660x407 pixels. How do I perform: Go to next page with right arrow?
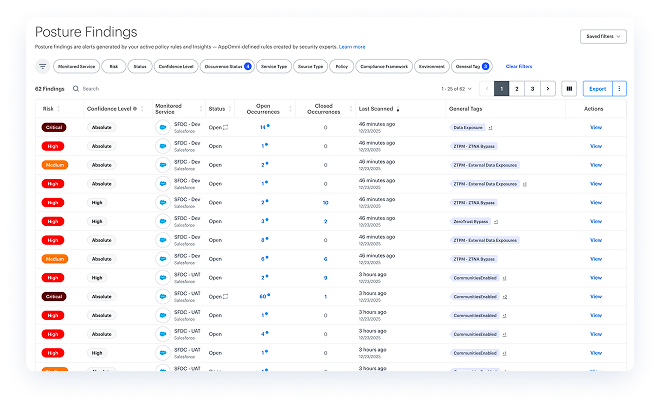[x=547, y=88]
